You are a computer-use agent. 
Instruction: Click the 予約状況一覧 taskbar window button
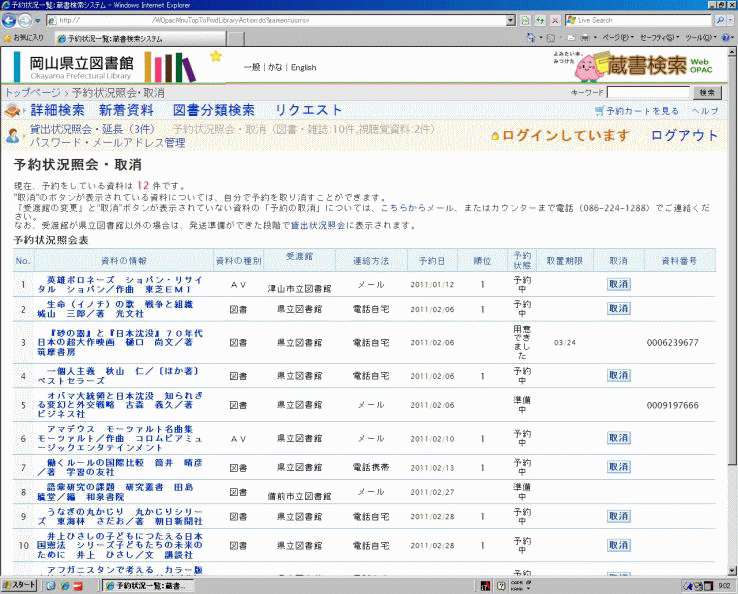pyautogui.click(x=146, y=586)
